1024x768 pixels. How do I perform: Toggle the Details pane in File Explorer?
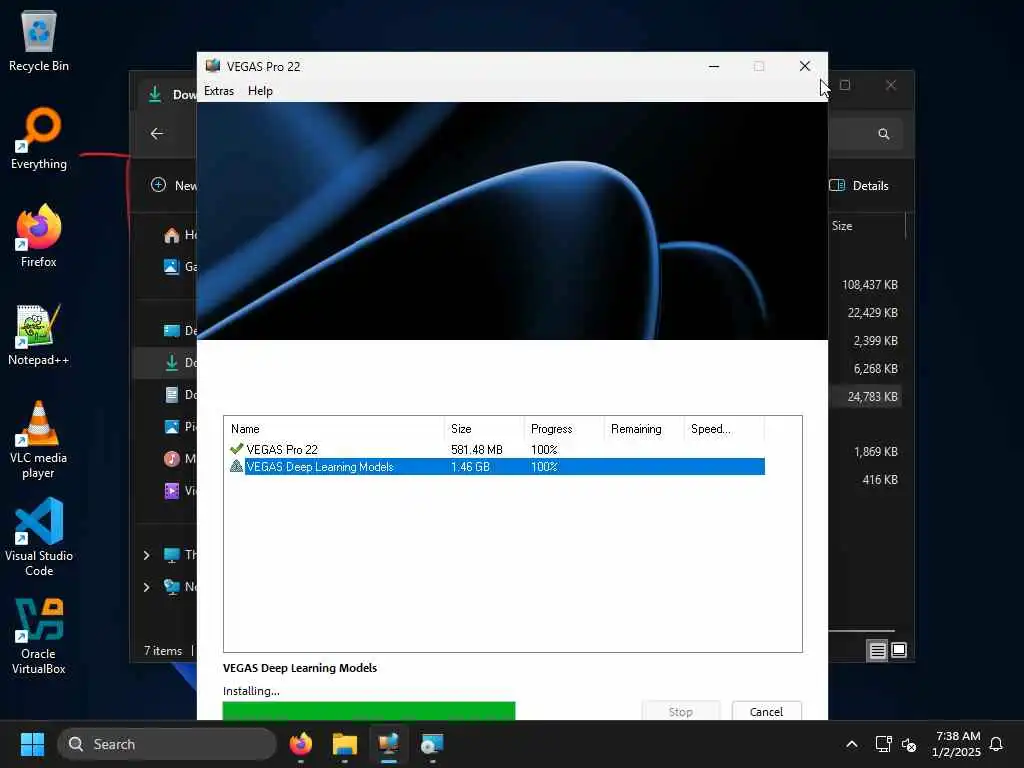click(859, 185)
